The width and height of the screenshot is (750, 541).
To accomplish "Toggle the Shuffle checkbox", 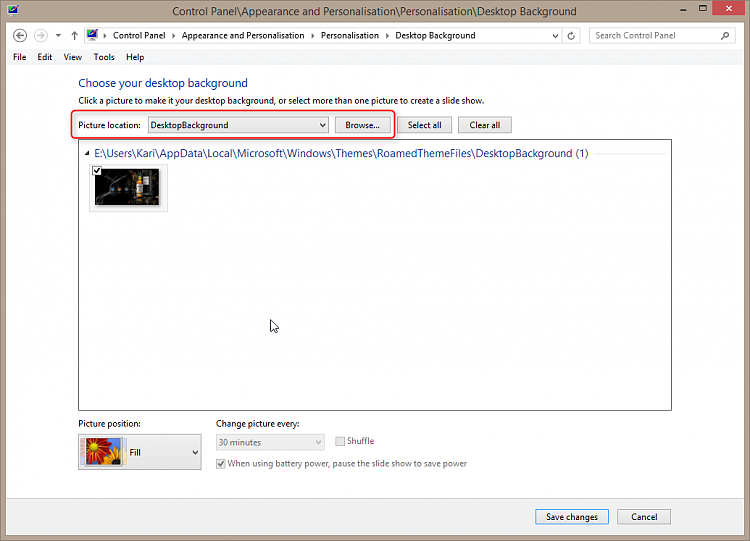I will [x=340, y=441].
